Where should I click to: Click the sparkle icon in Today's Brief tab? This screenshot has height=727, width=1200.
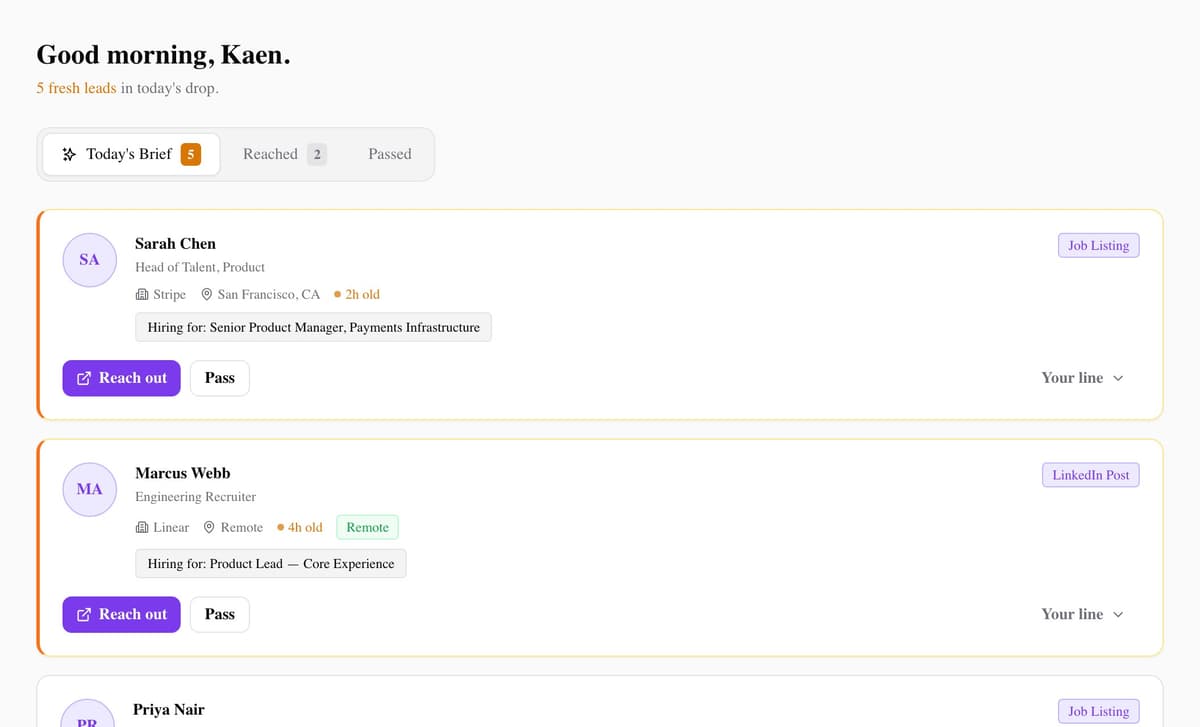tap(69, 155)
